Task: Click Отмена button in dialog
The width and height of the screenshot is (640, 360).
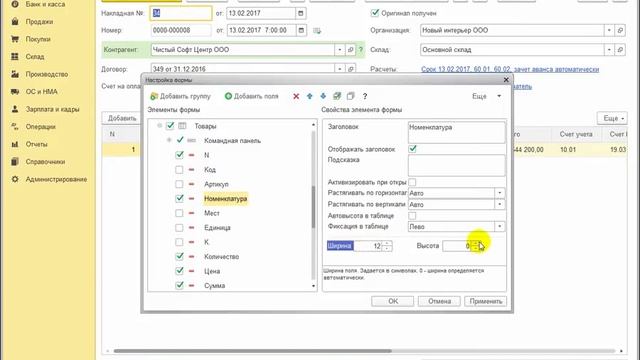Action: [x=439, y=301]
